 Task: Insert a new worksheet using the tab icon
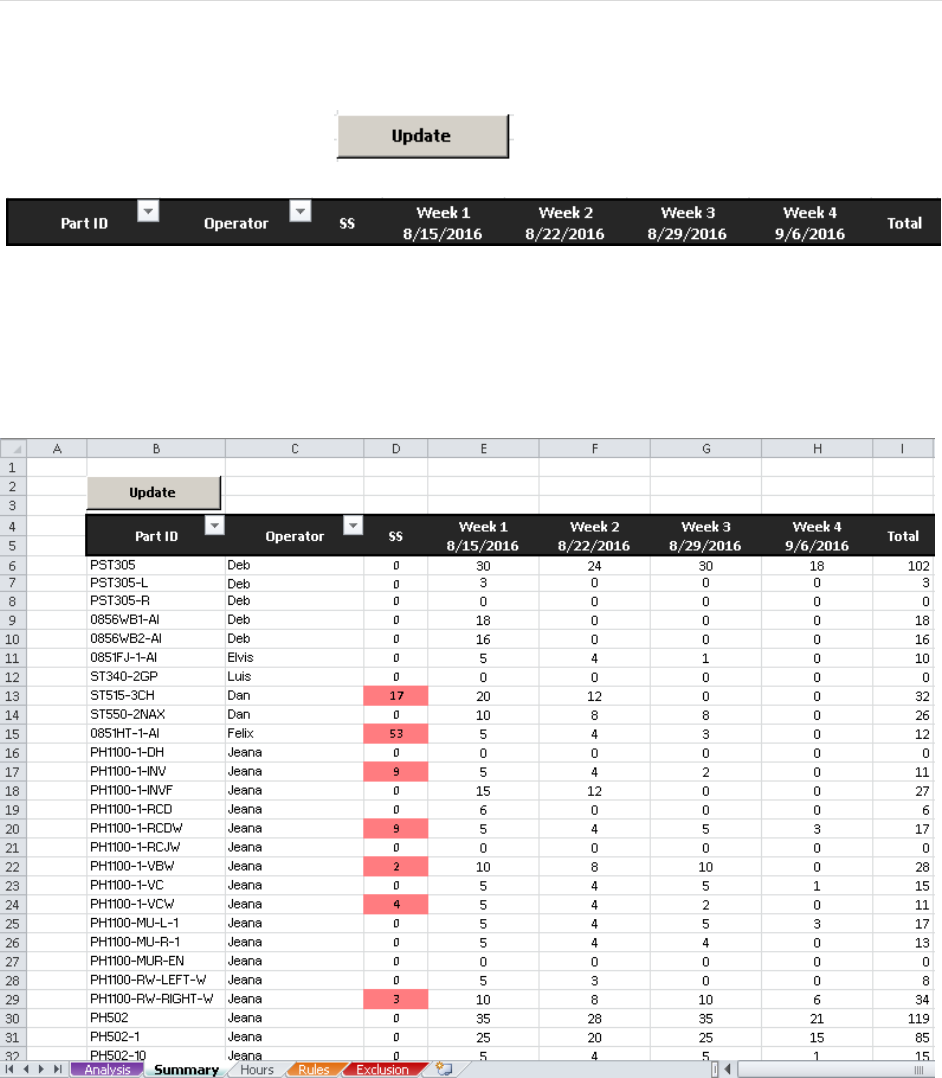[x=444, y=1069]
